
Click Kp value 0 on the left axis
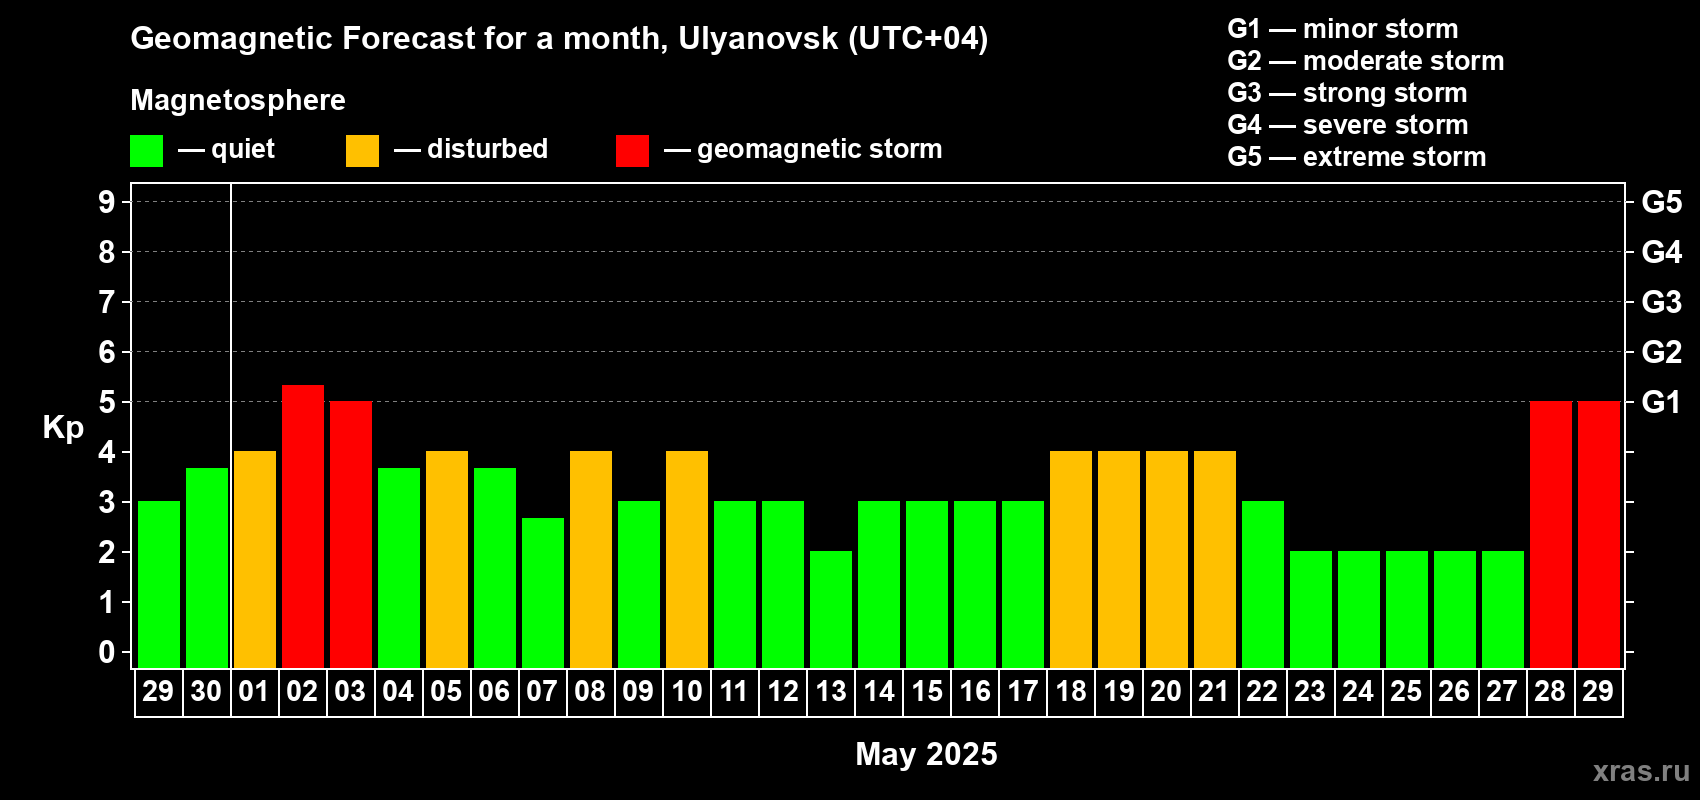pyautogui.click(x=107, y=652)
